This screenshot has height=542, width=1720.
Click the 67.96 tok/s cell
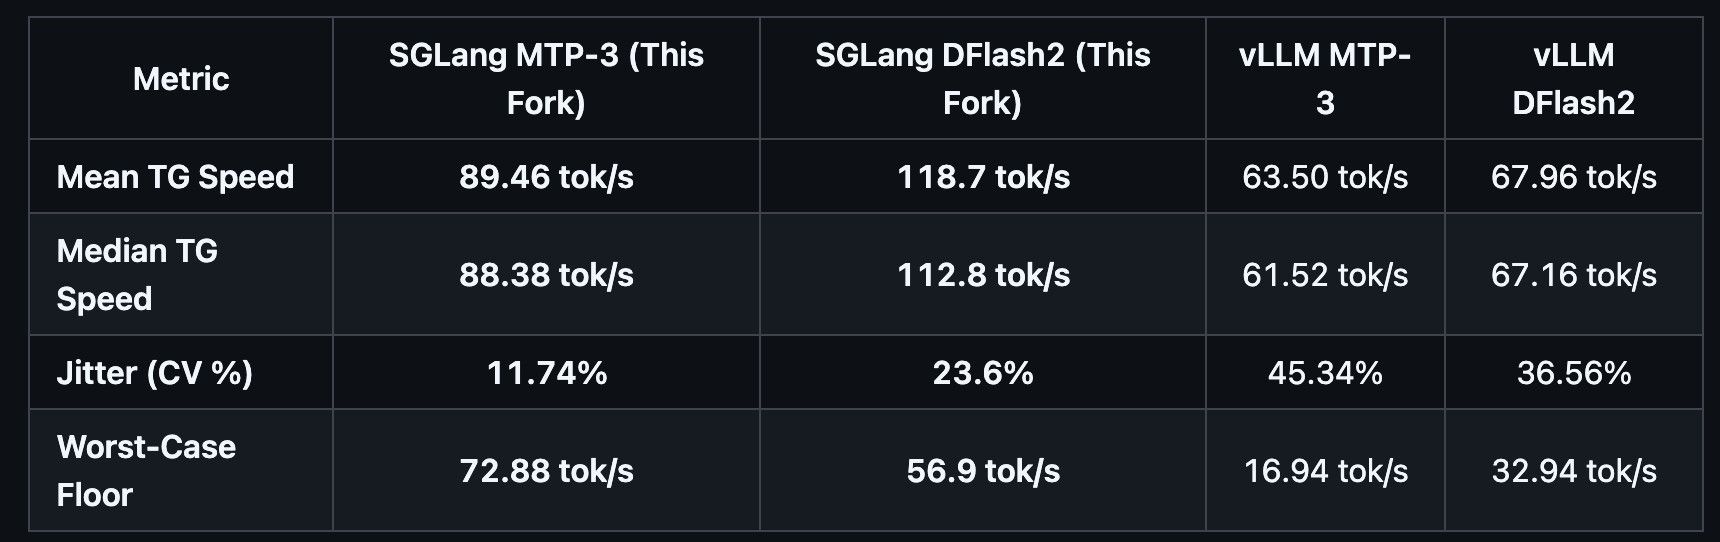(1573, 177)
